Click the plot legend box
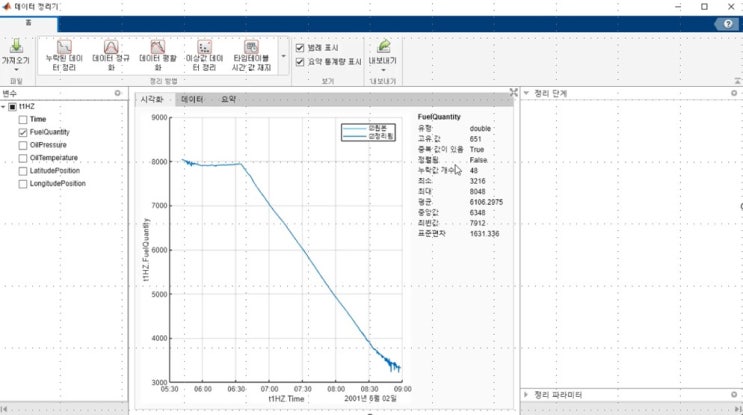The image size is (743, 415). [x=368, y=132]
